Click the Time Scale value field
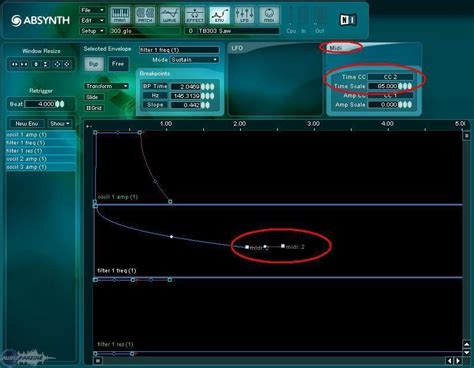474x368 pixels. click(383, 86)
